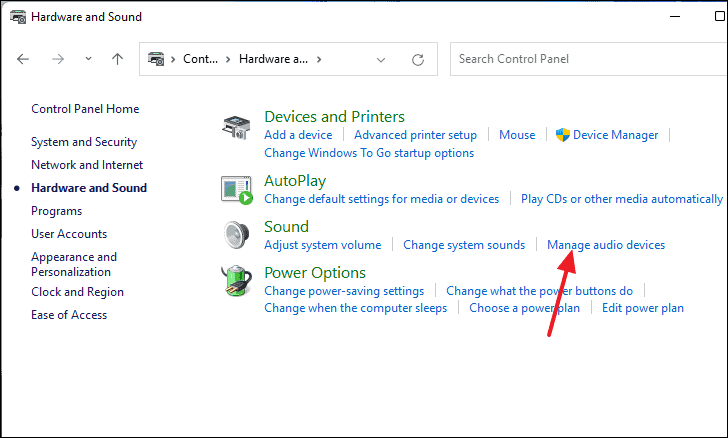The width and height of the screenshot is (728, 438).
Task: Open Mouse settings link
Action: click(x=517, y=135)
